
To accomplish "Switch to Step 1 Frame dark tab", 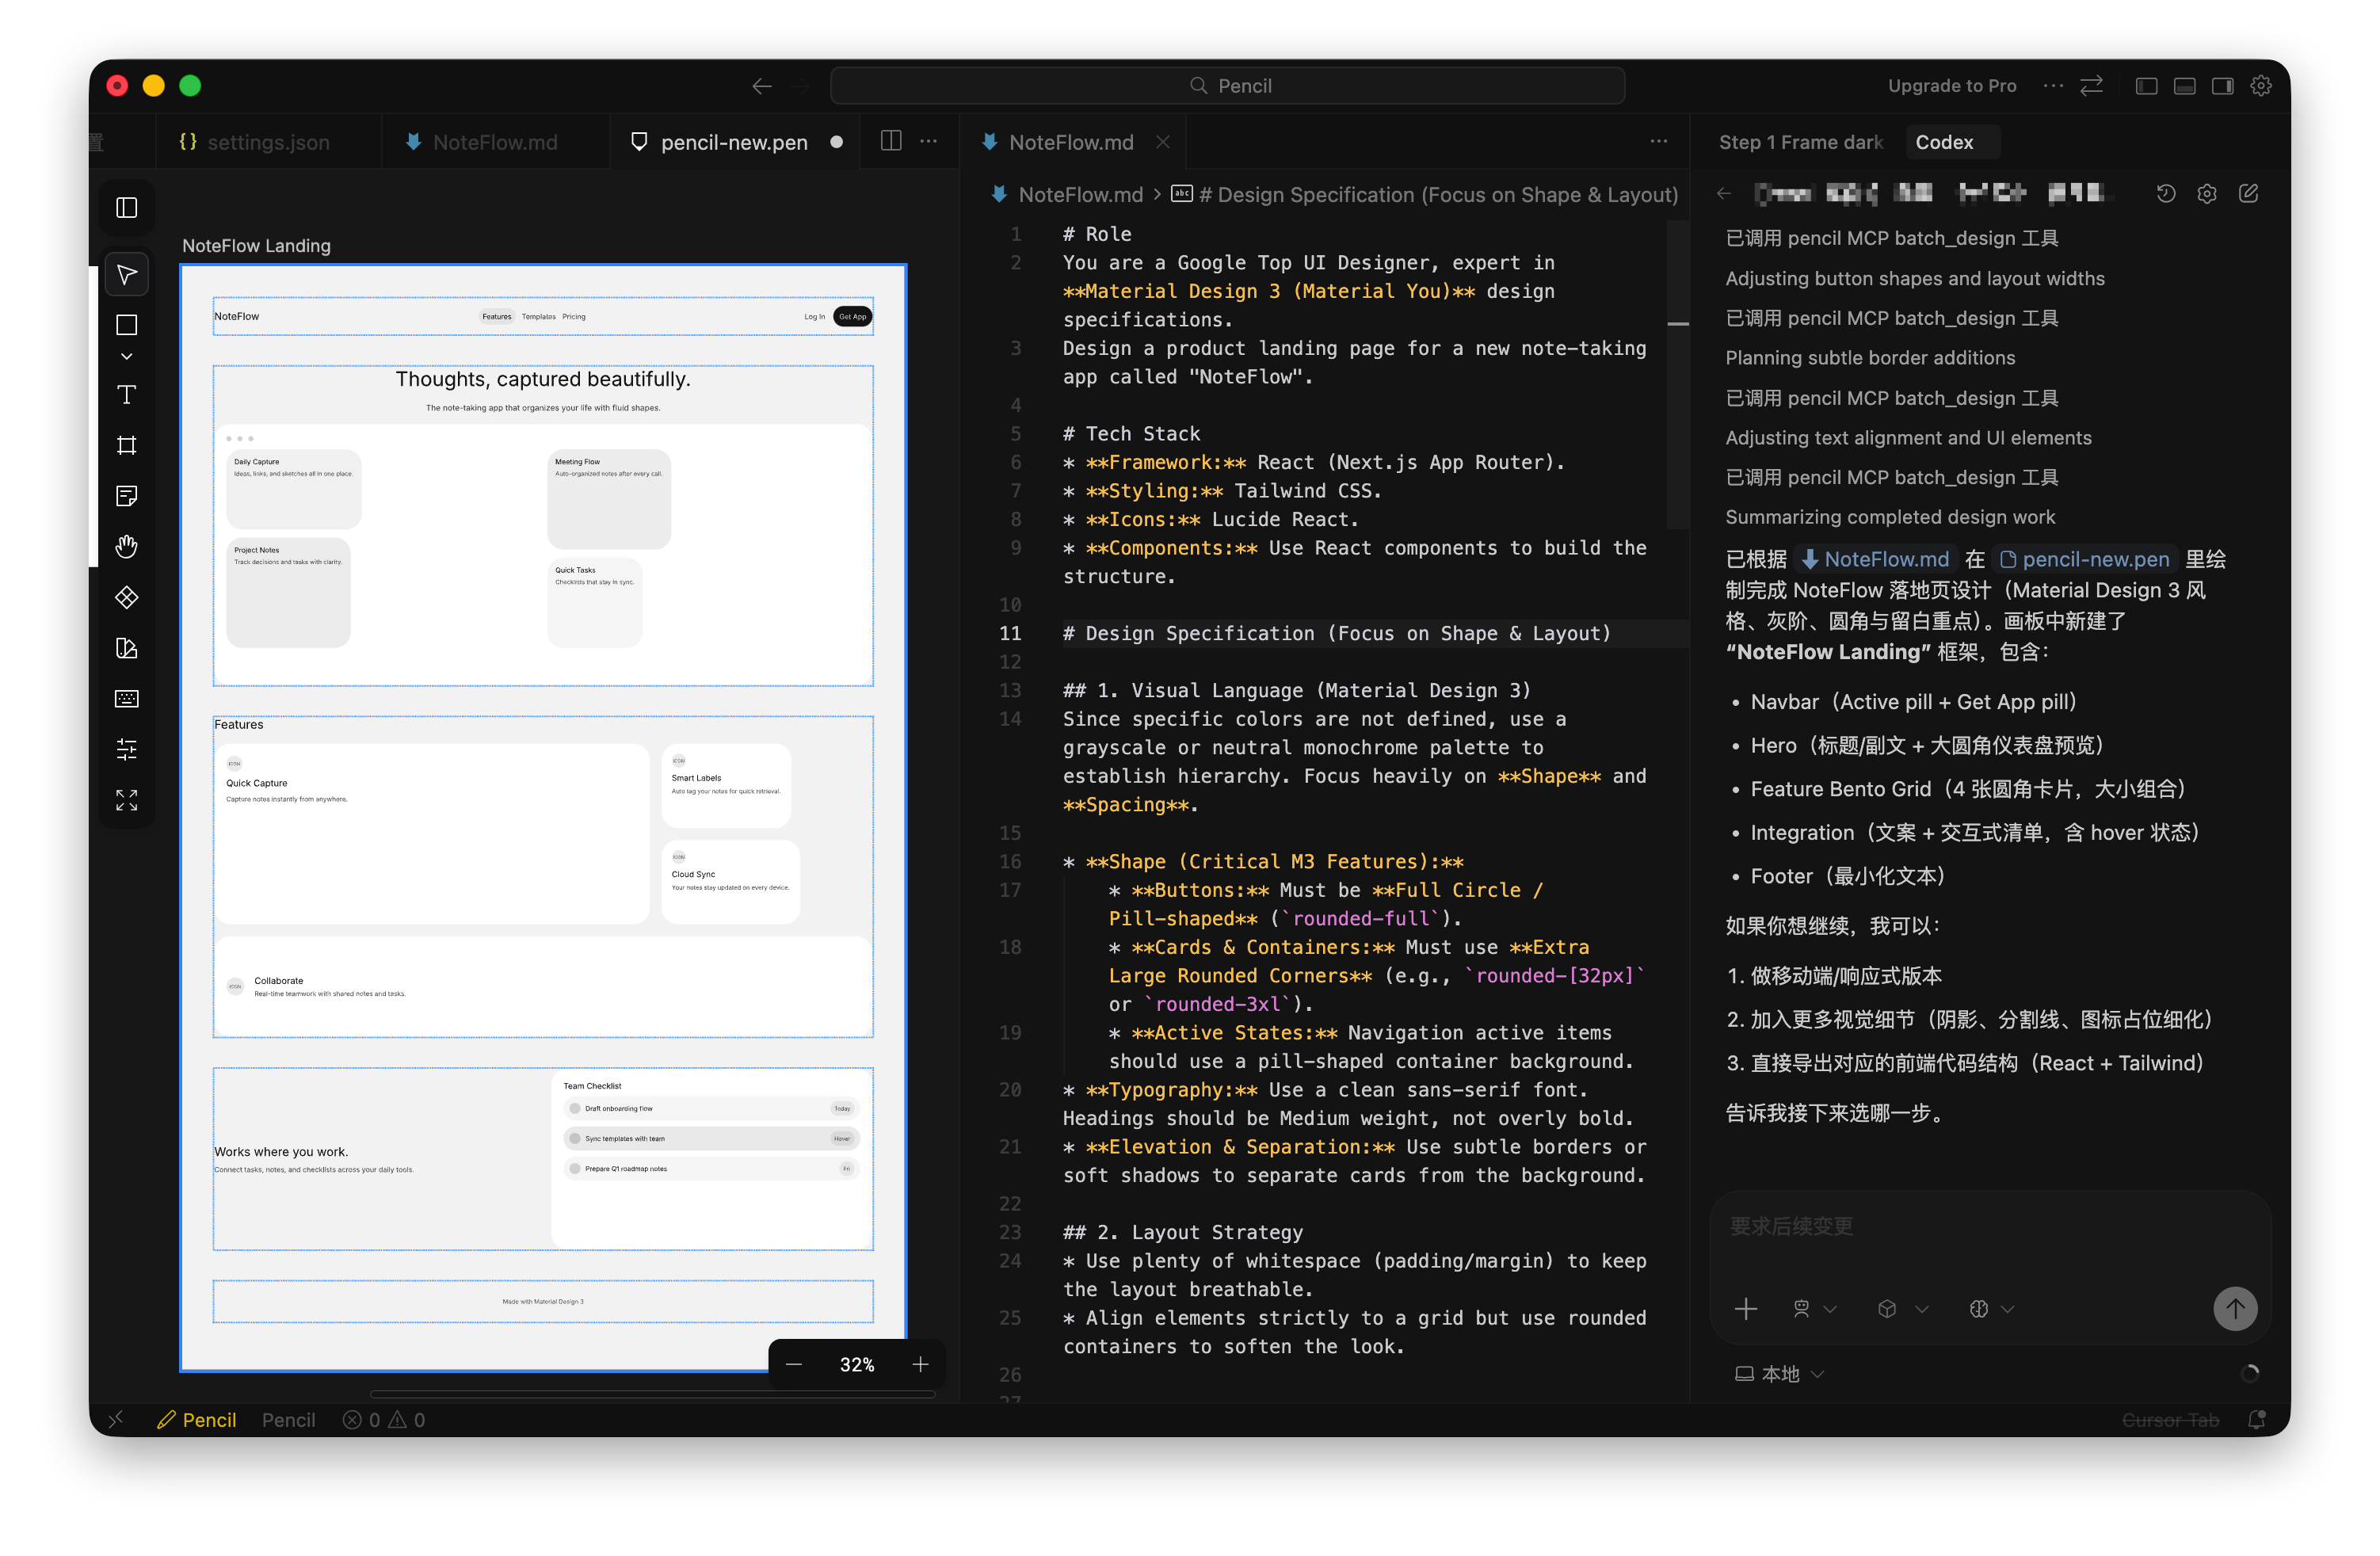I will coord(1799,142).
